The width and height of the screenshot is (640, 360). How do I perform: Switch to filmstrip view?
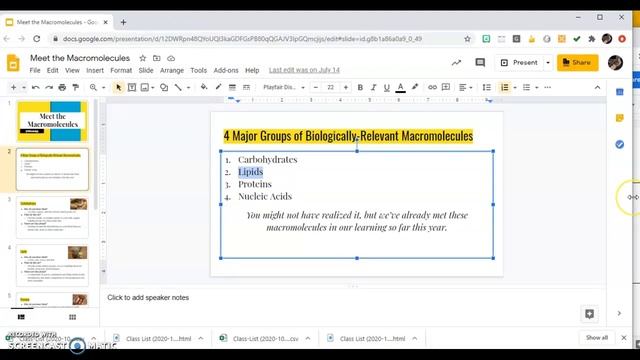click(21, 317)
